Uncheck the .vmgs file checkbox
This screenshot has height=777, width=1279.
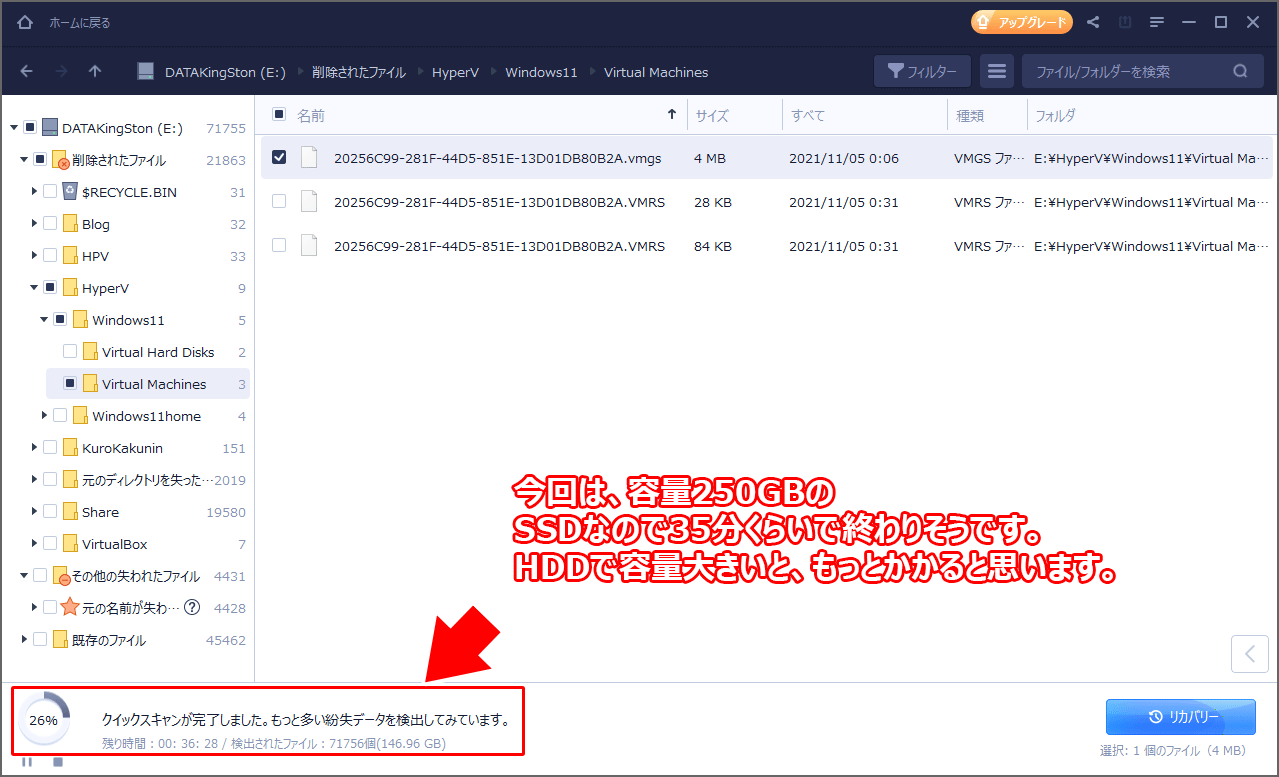pos(279,157)
